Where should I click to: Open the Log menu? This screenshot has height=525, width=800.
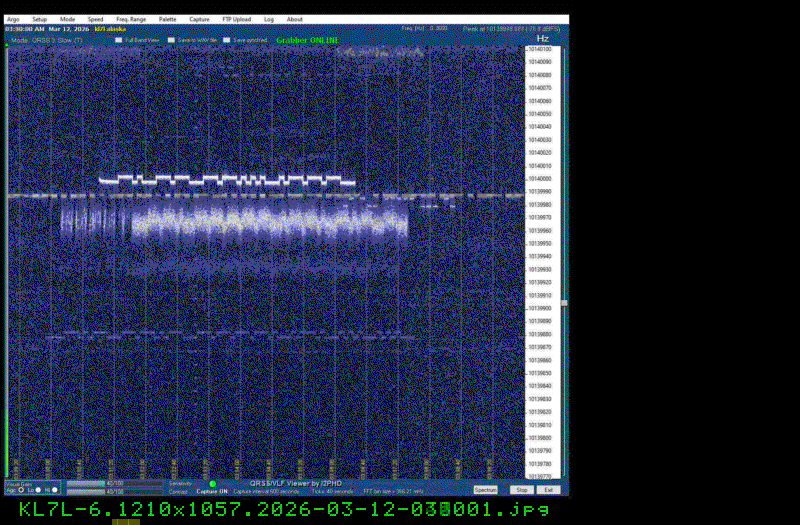point(269,19)
